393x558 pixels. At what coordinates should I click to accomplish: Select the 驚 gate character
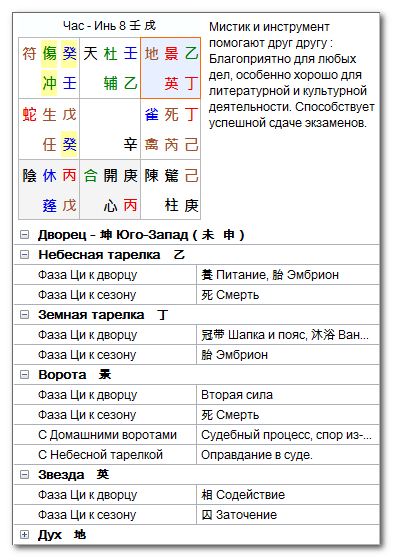[x=171, y=175]
